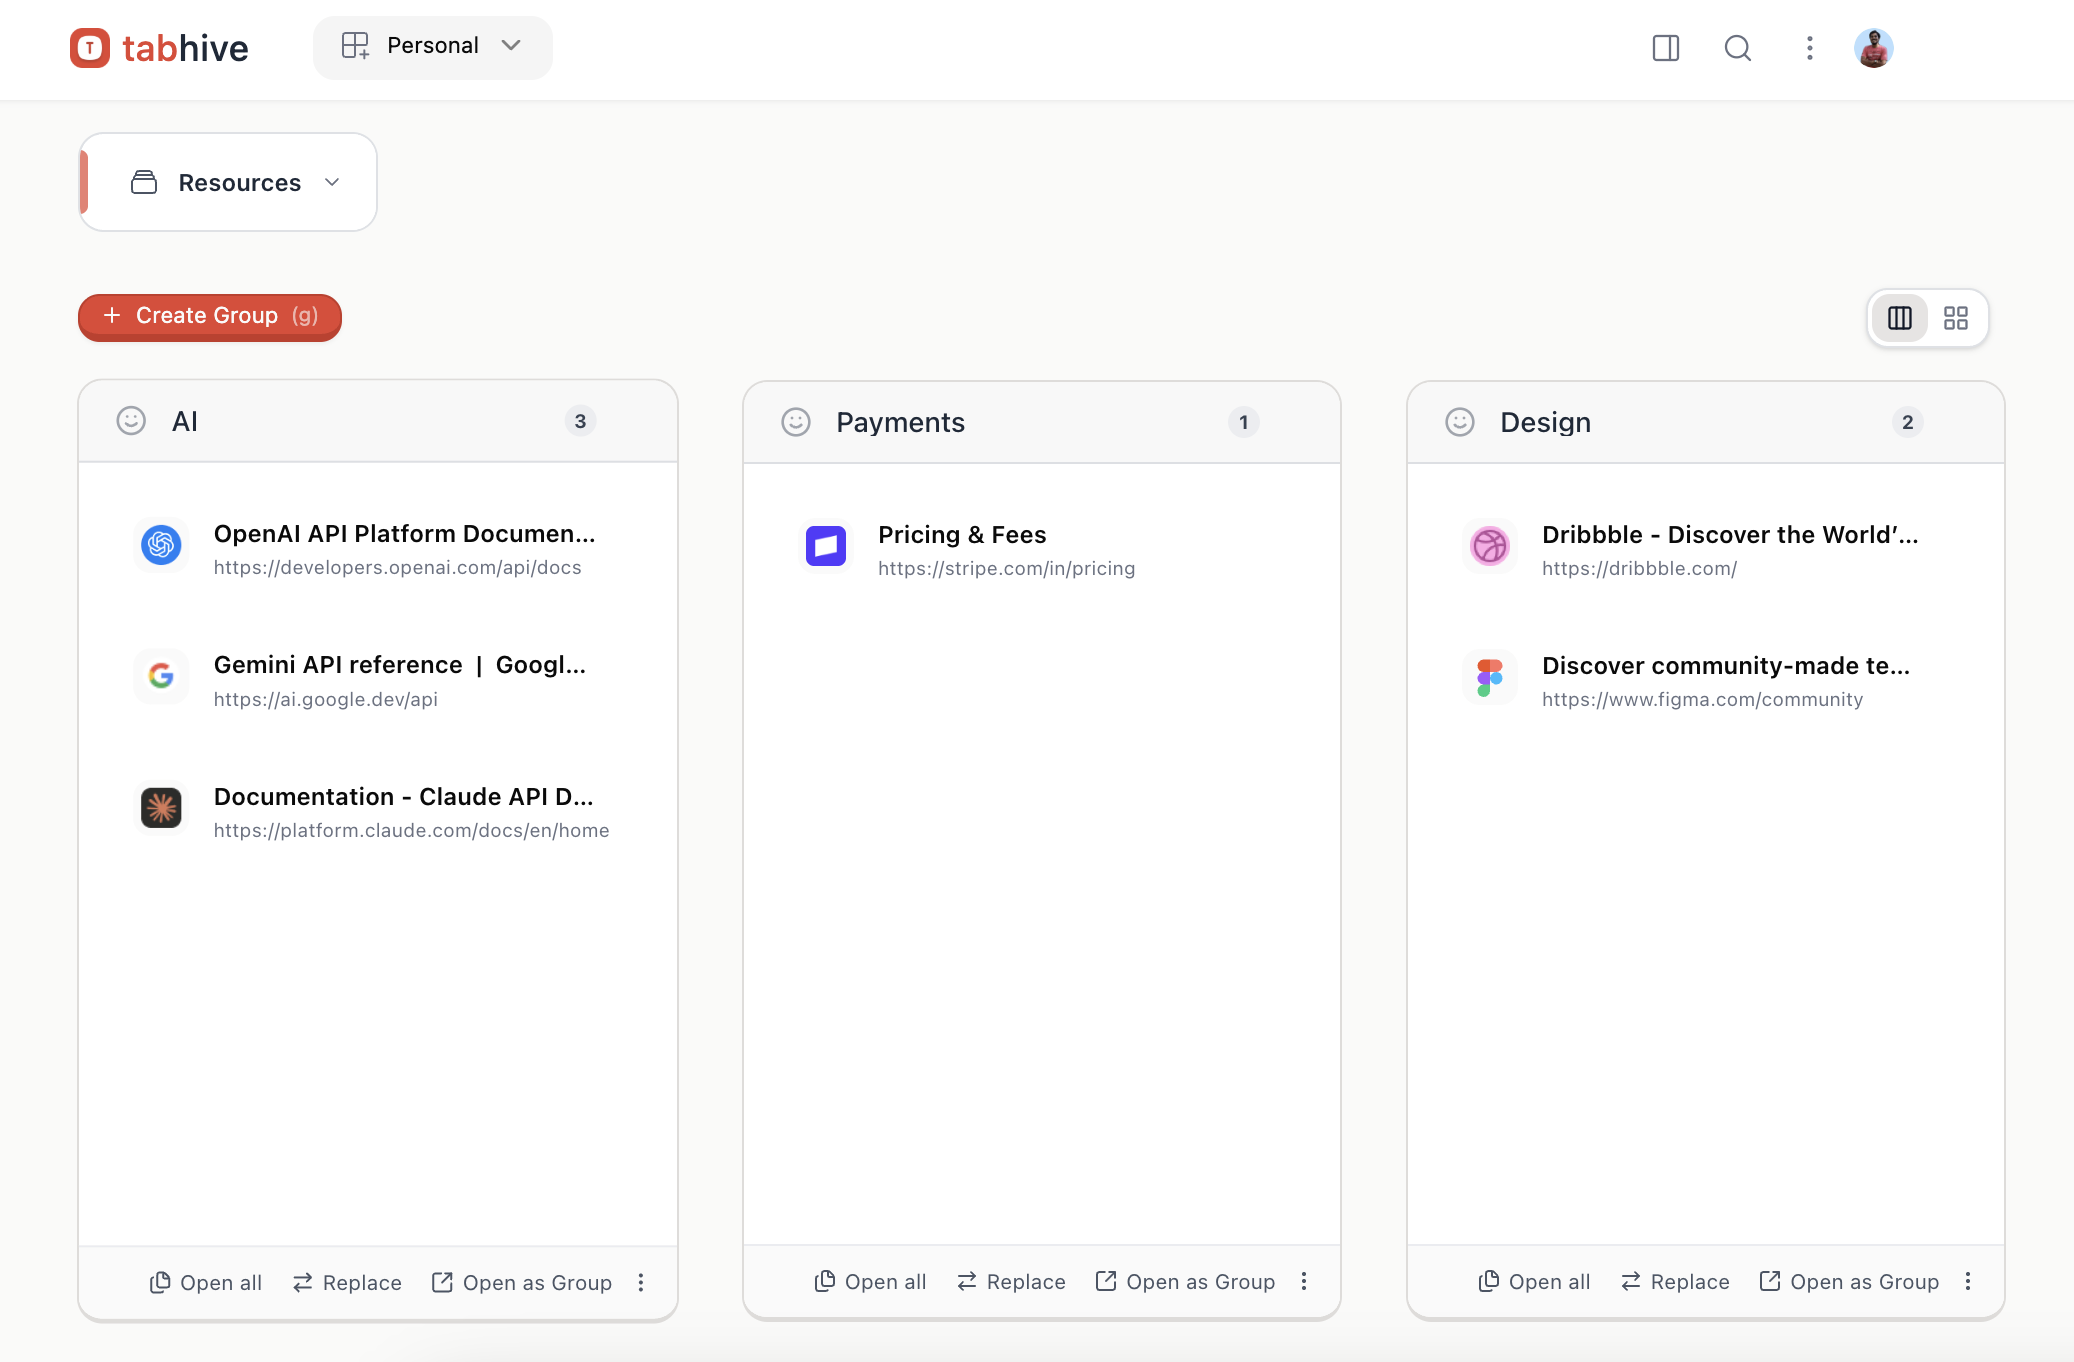Open AI group more options menu

click(641, 1282)
